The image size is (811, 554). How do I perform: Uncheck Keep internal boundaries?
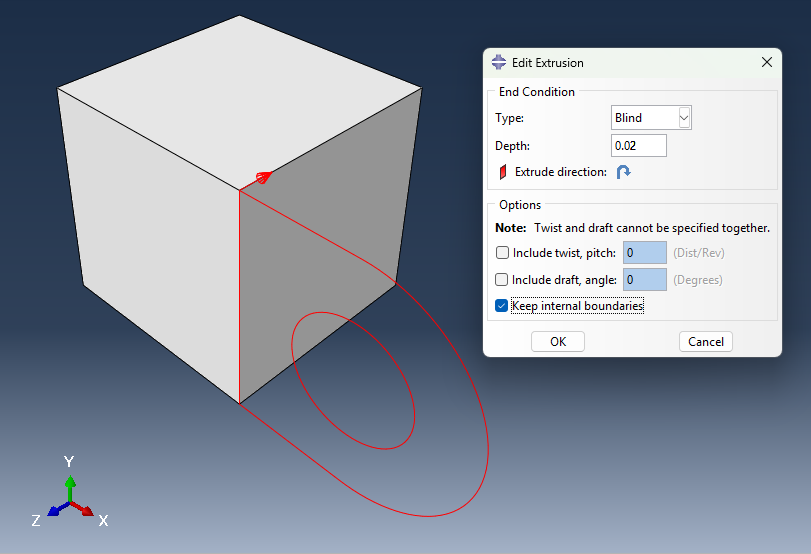(x=502, y=306)
